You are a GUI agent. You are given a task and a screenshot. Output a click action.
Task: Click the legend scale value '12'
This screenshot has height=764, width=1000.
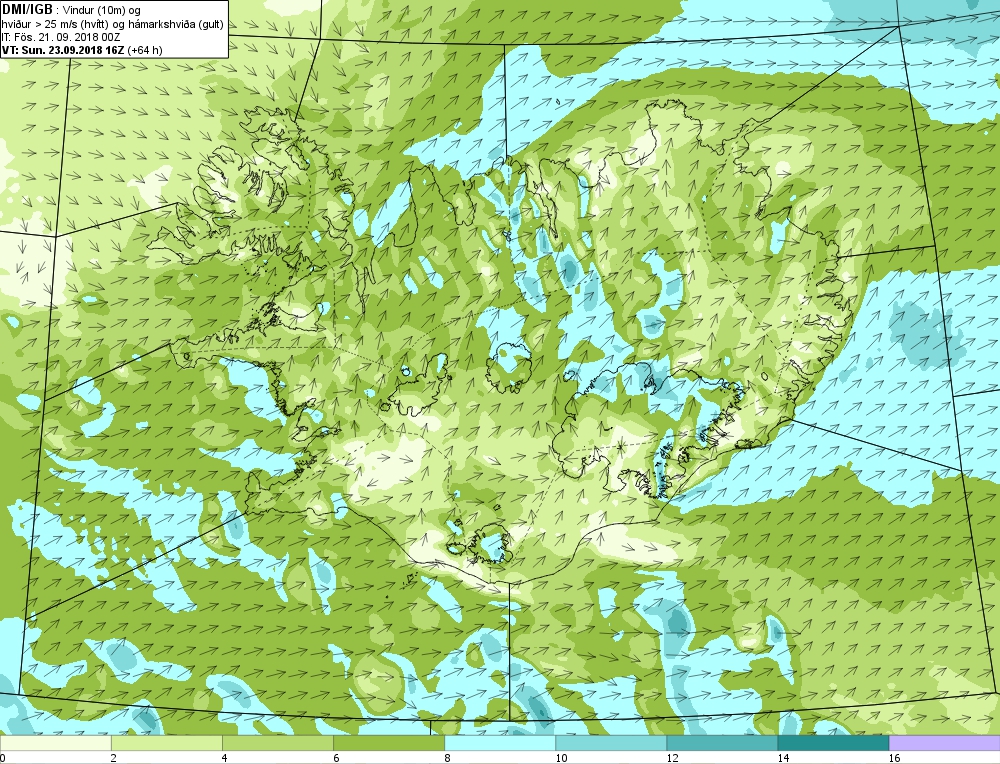coord(672,758)
